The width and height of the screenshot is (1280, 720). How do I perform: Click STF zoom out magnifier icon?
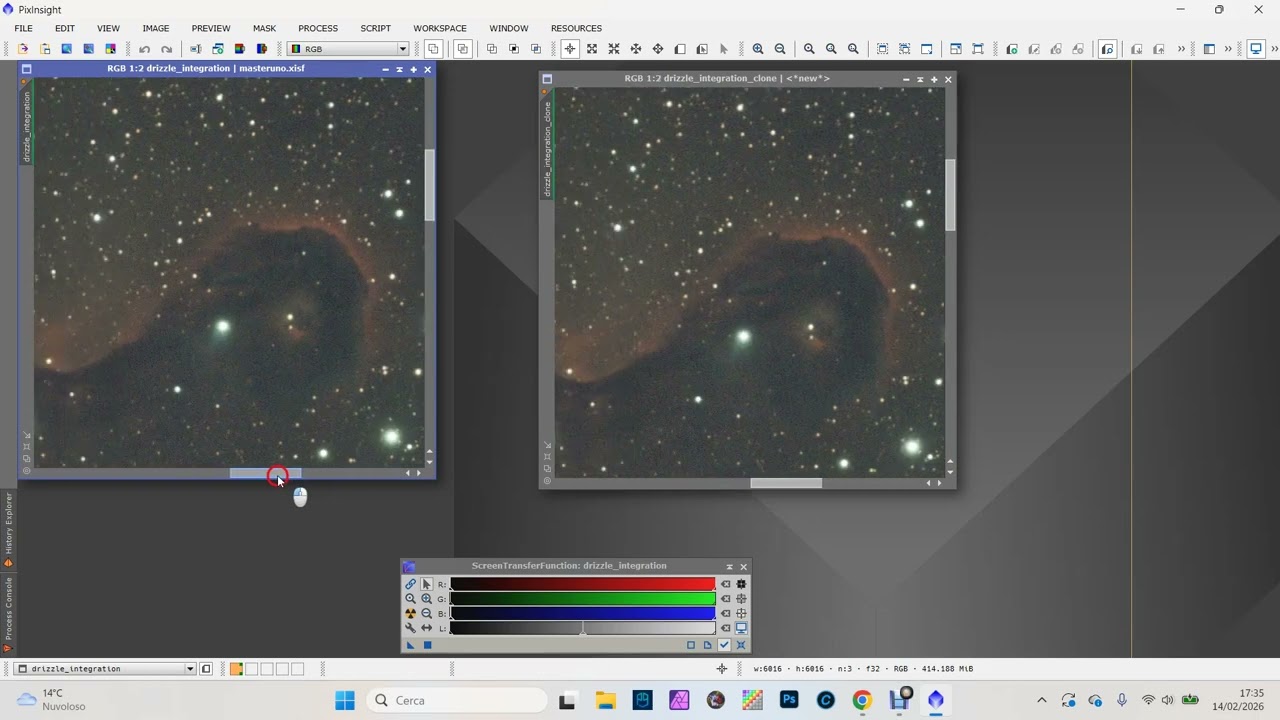(x=426, y=614)
